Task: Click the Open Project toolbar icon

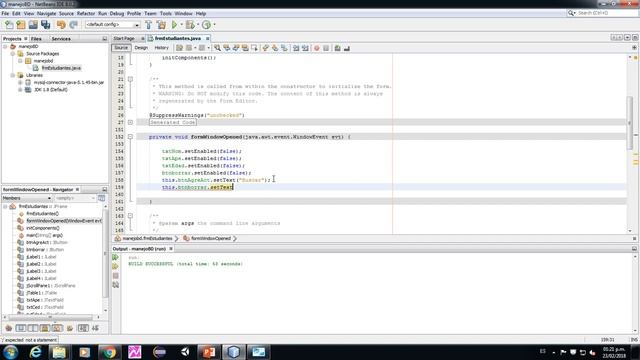Action: (33, 25)
